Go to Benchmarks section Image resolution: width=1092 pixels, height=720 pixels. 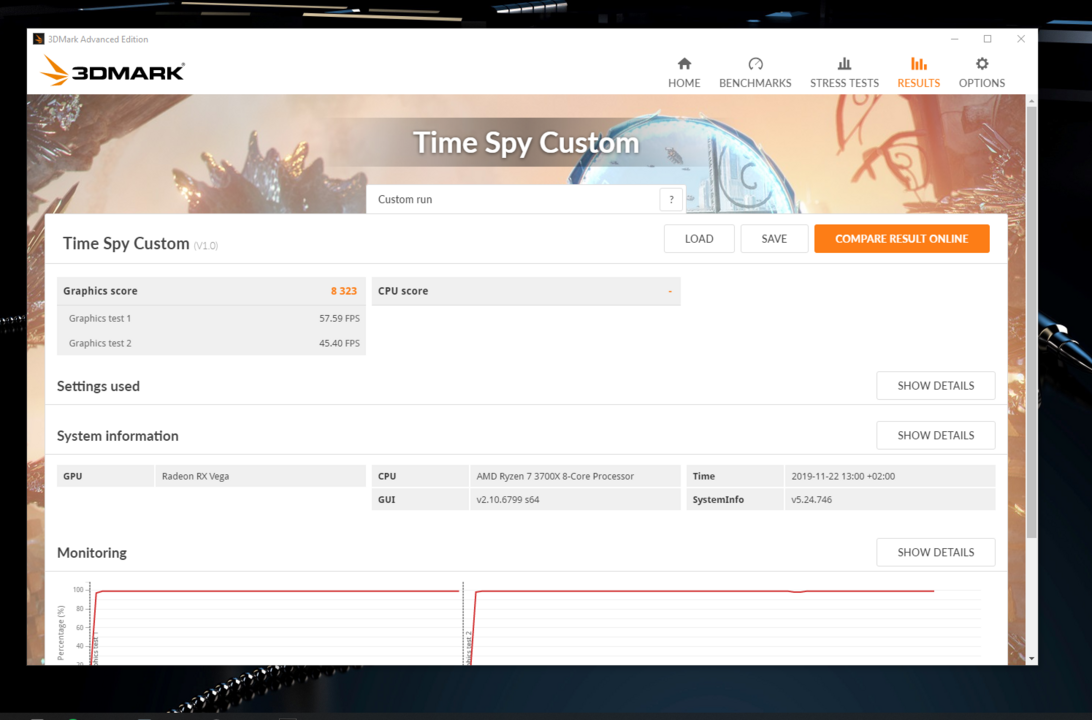755,72
